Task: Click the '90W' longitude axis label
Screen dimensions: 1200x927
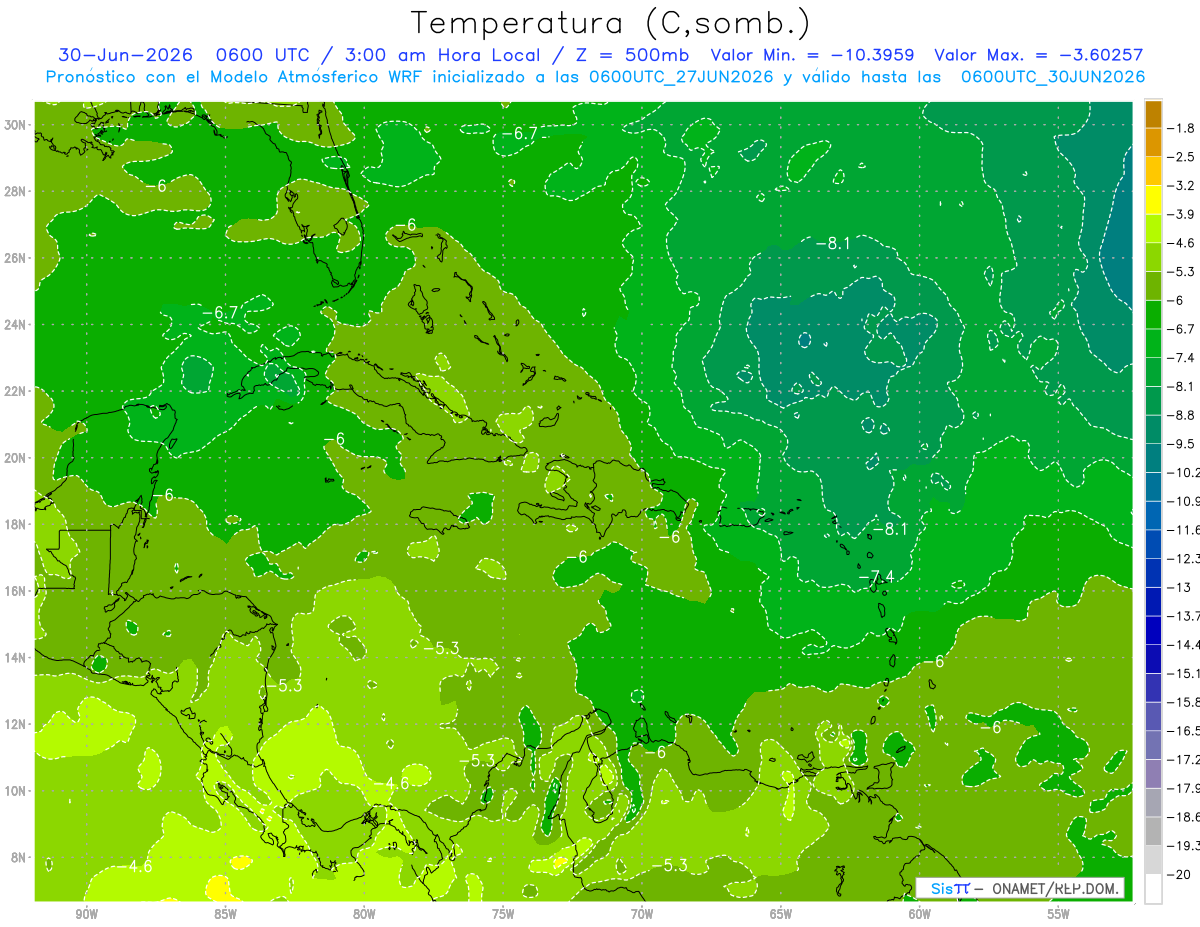Action: [x=87, y=914]
